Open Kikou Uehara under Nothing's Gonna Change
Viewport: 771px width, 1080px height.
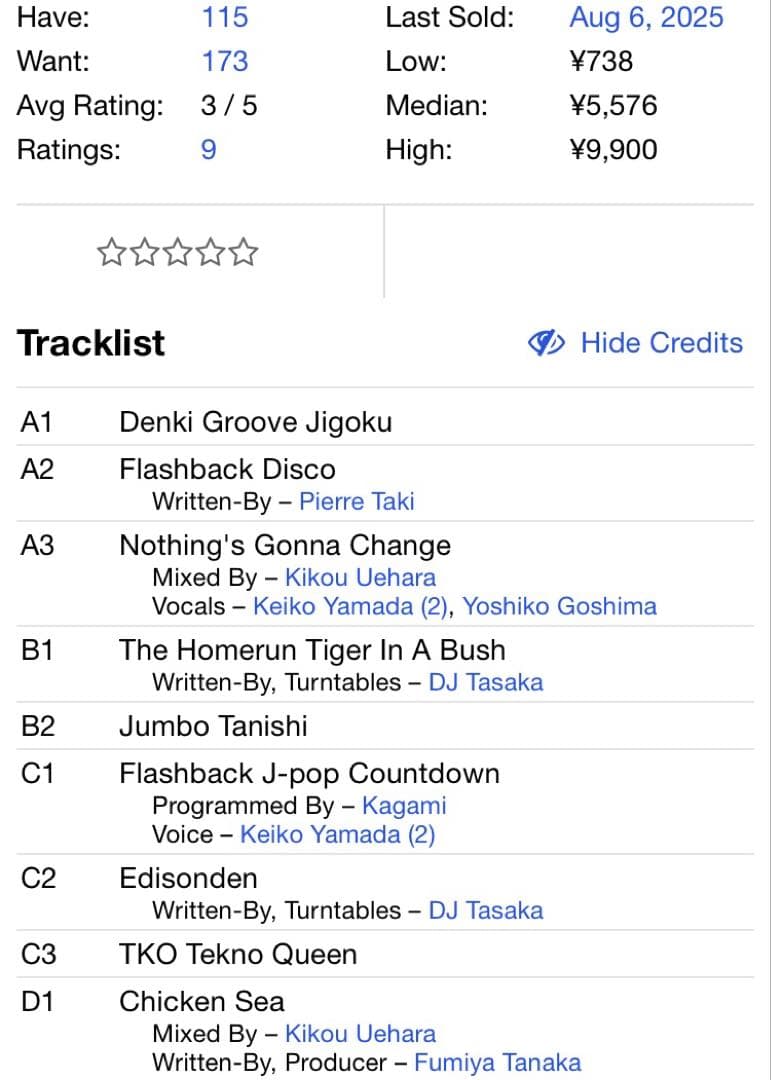360,577
